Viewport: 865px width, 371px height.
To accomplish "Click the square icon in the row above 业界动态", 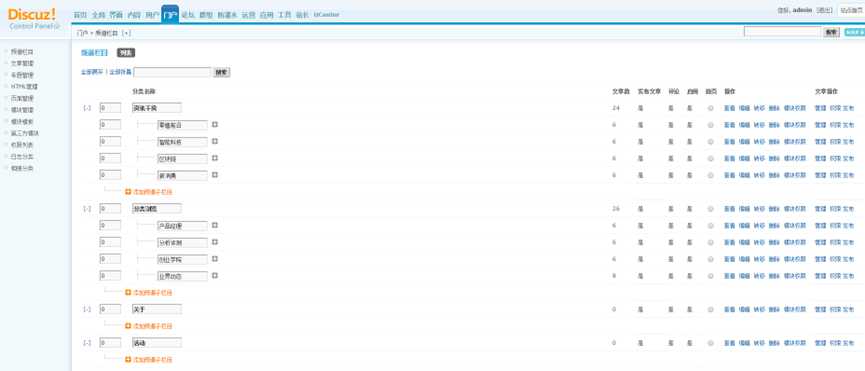I will point(215,258).
